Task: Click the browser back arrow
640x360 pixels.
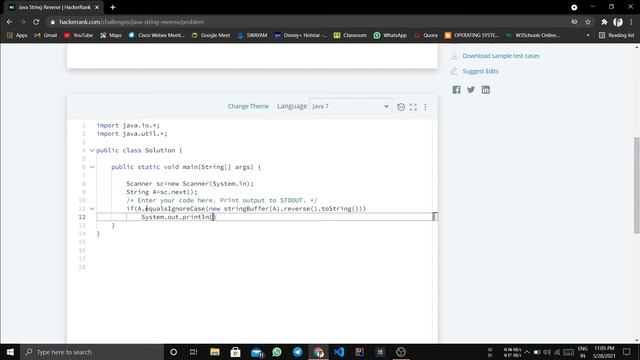Action: coord(9,22)
